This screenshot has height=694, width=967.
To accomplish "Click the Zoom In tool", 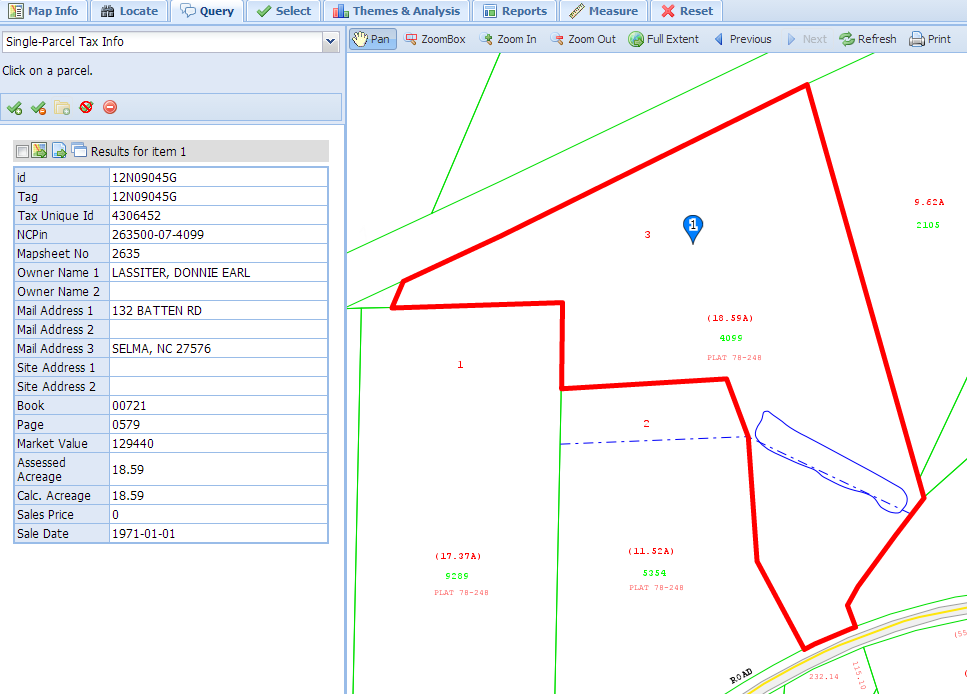I will (507, 39).
